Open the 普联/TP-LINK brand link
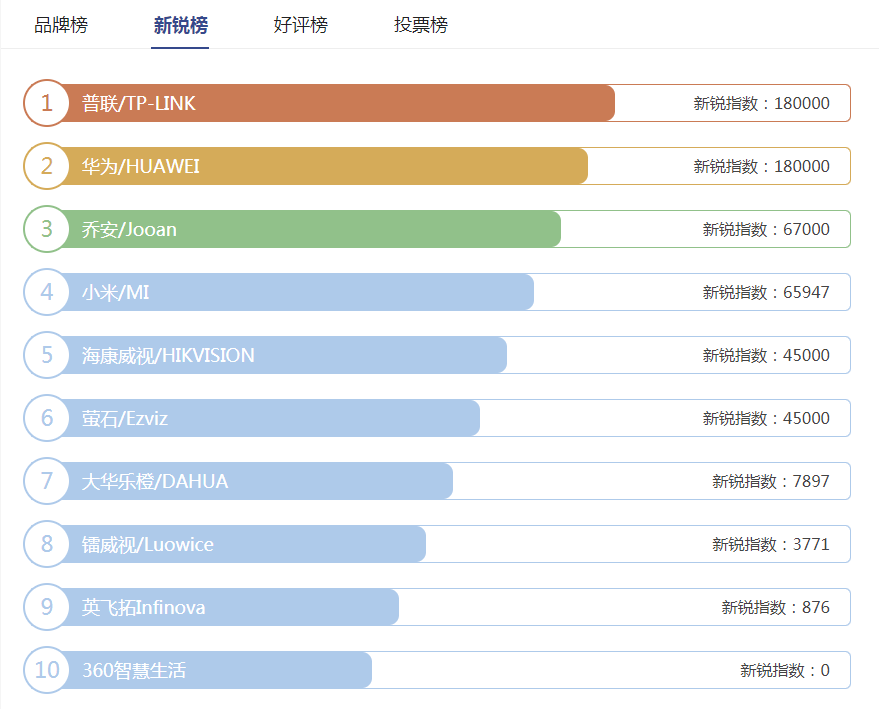879x709 pixels. (139, 103)
